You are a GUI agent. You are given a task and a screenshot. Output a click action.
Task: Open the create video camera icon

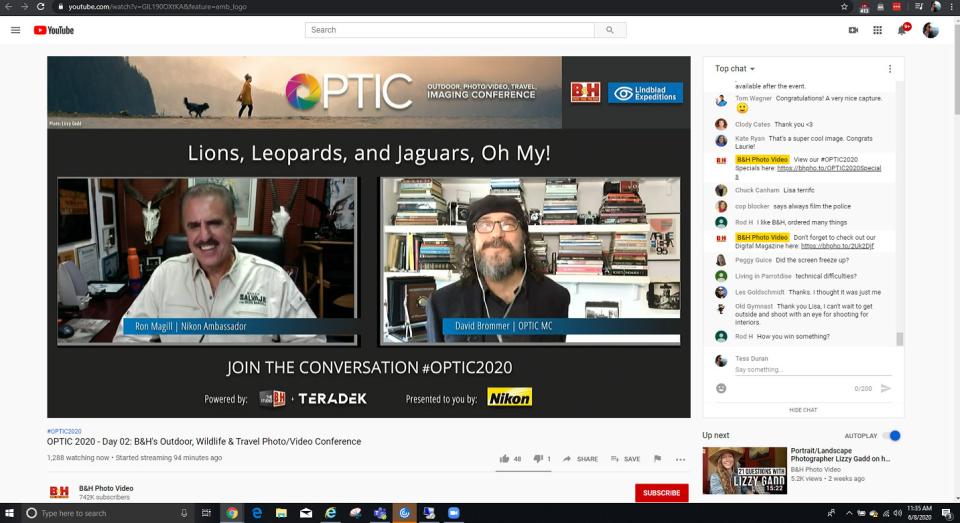853,30
